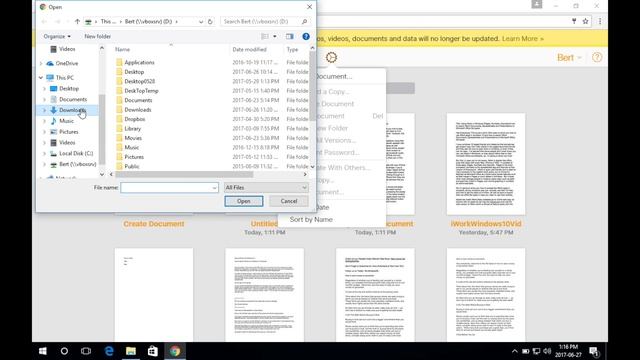
Task: Open the Help icon in Open dialog
Action: 306,36
